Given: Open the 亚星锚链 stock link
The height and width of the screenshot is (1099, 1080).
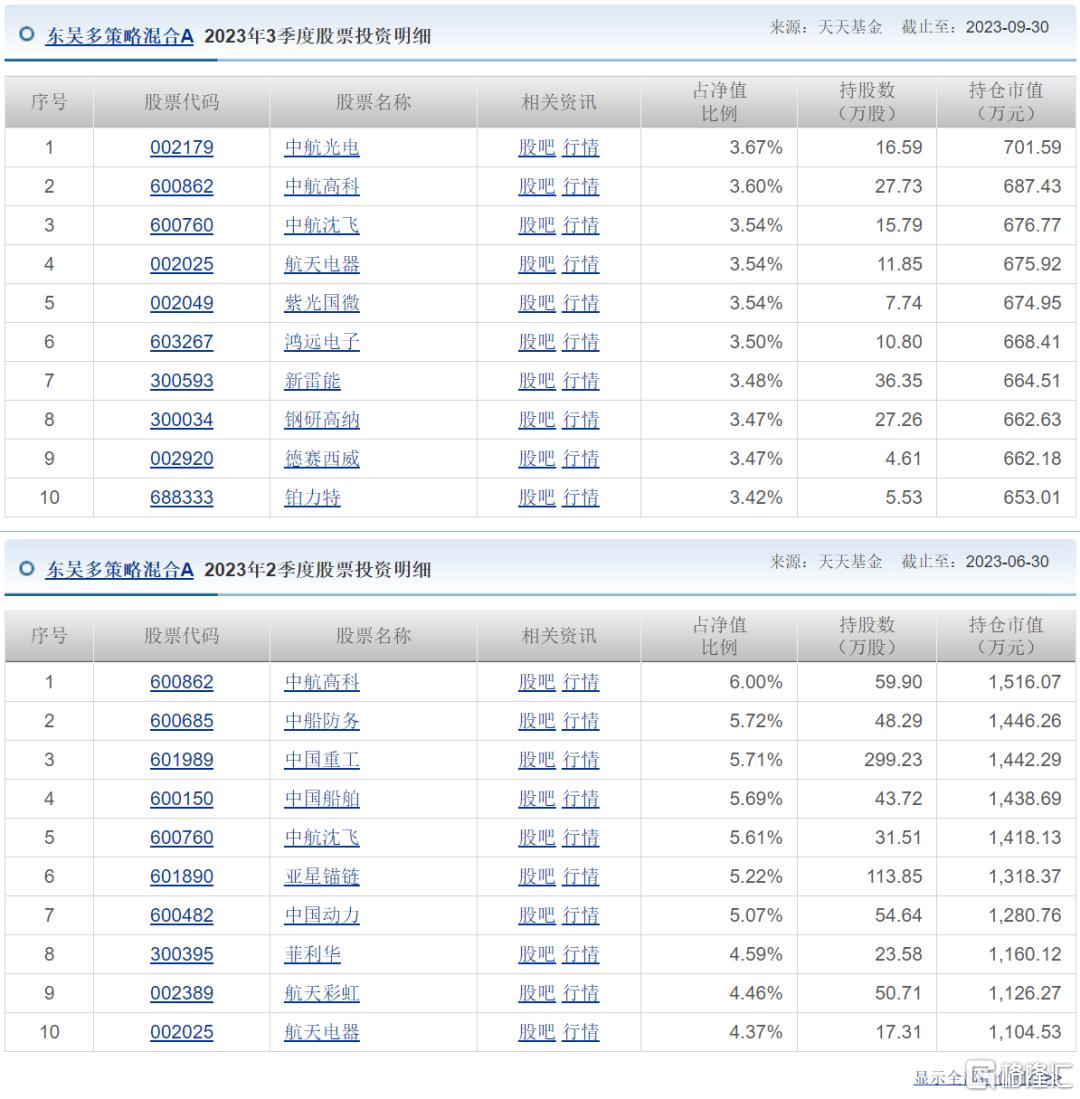Looking at the screenshot, I should 322,877.
